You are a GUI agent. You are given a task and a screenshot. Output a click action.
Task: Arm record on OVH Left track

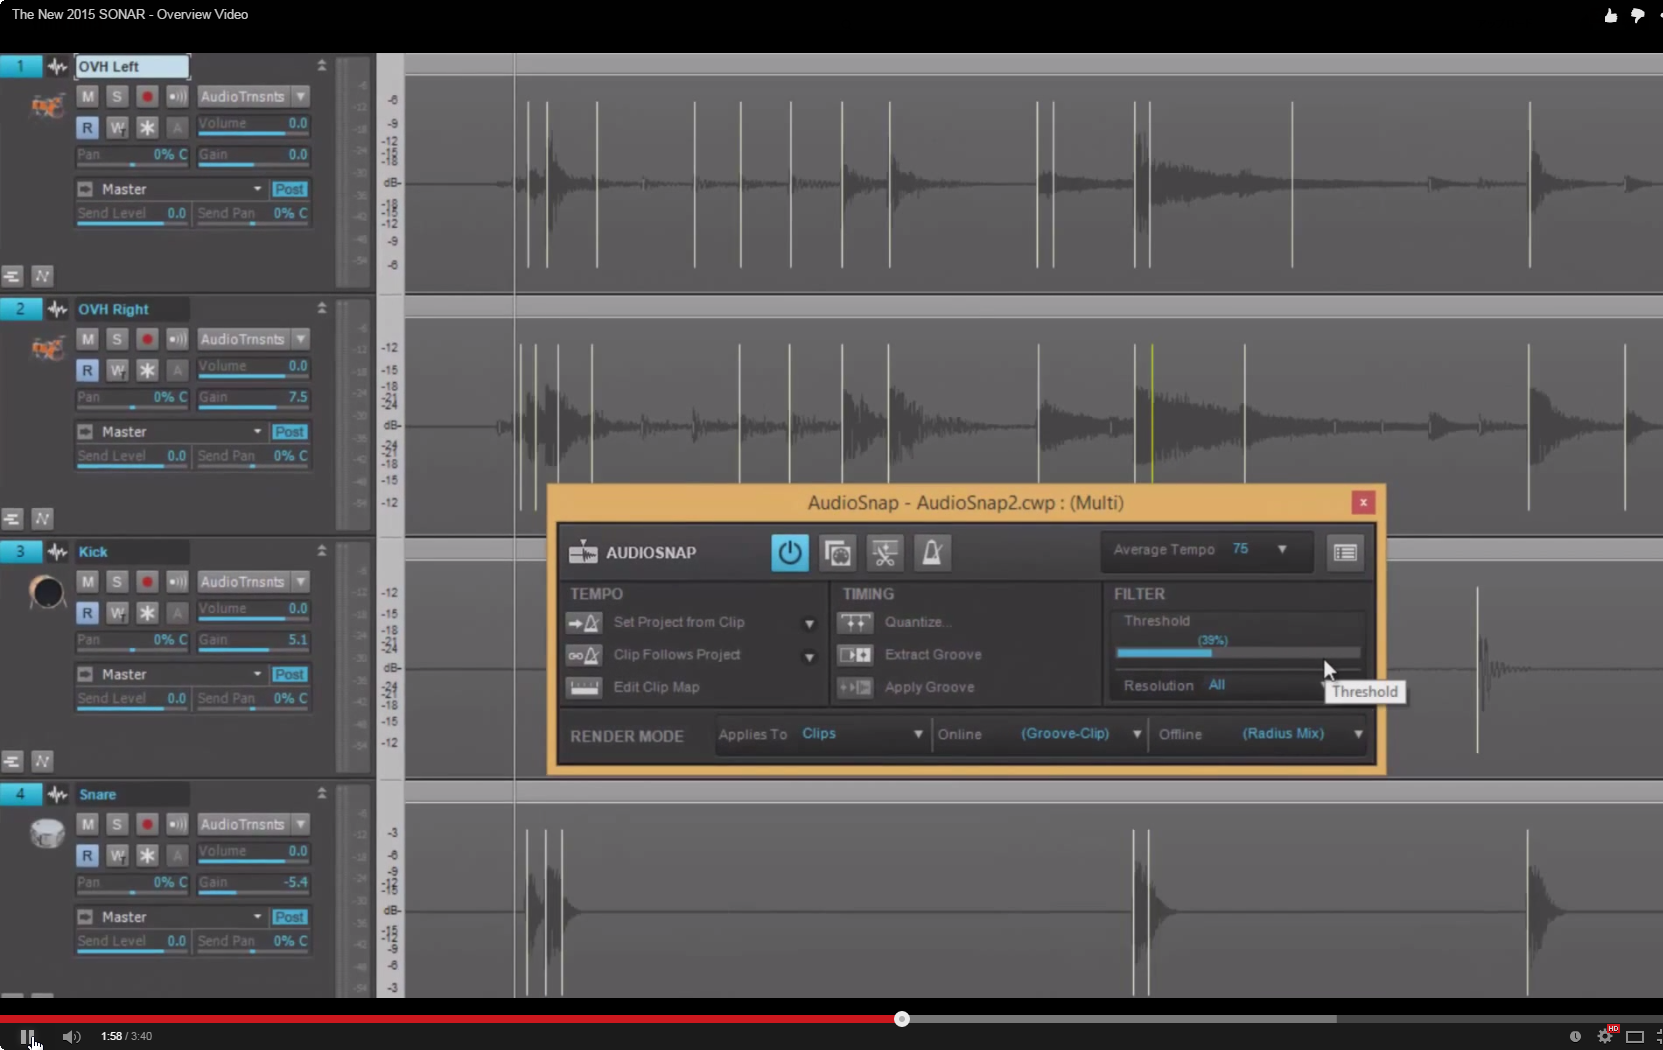coord(147,96)
